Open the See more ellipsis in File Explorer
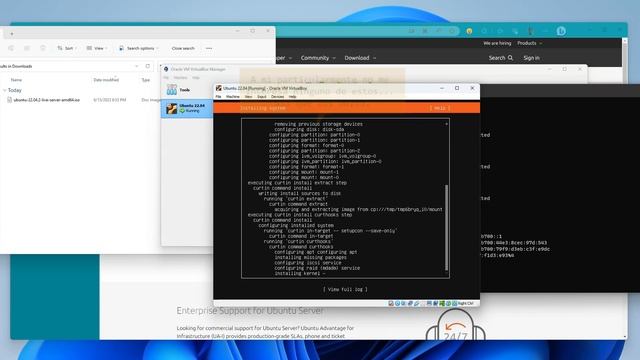 point(209,48)
